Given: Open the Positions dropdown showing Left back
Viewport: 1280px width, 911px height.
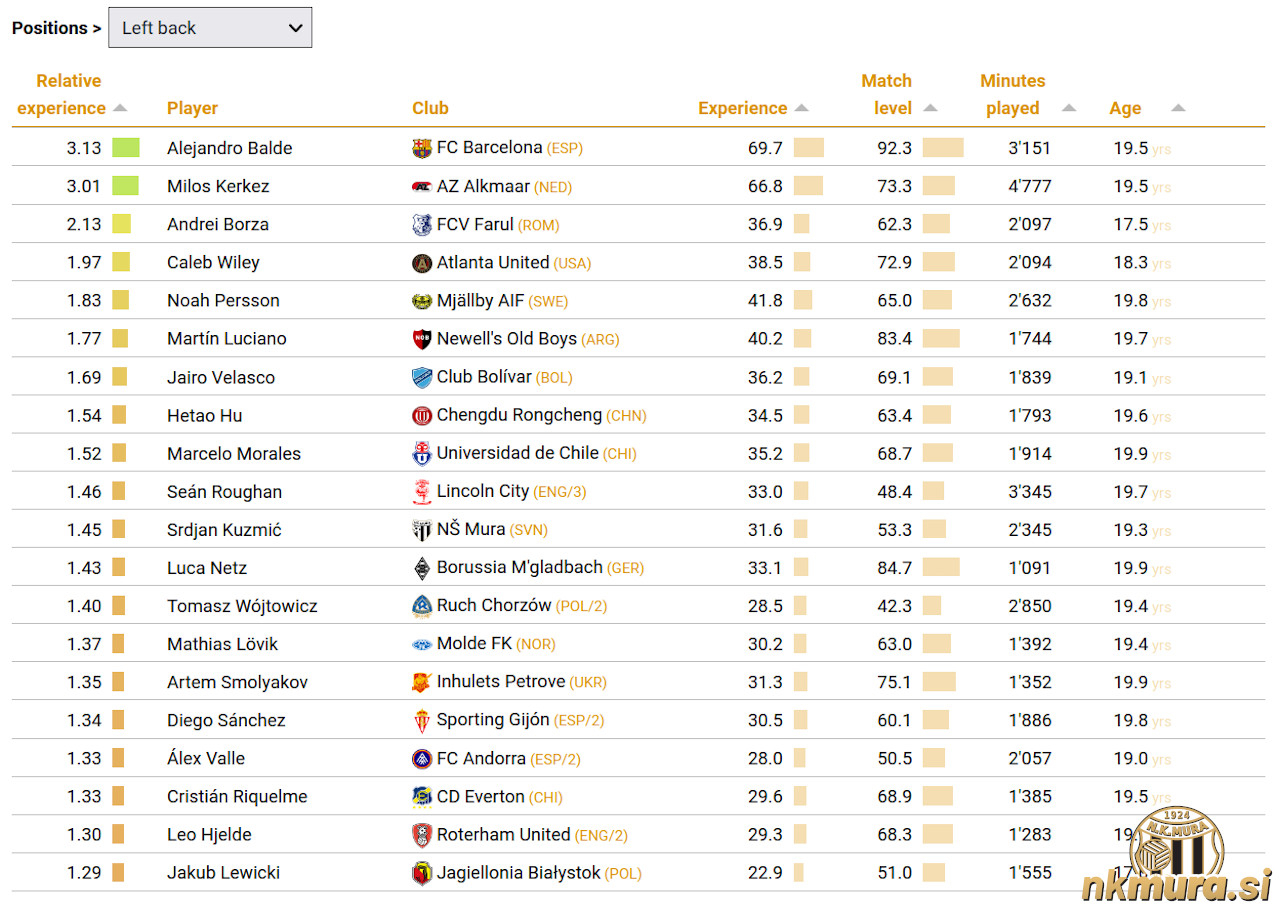Looking at the screenshot, I should (x=210, y=28).
